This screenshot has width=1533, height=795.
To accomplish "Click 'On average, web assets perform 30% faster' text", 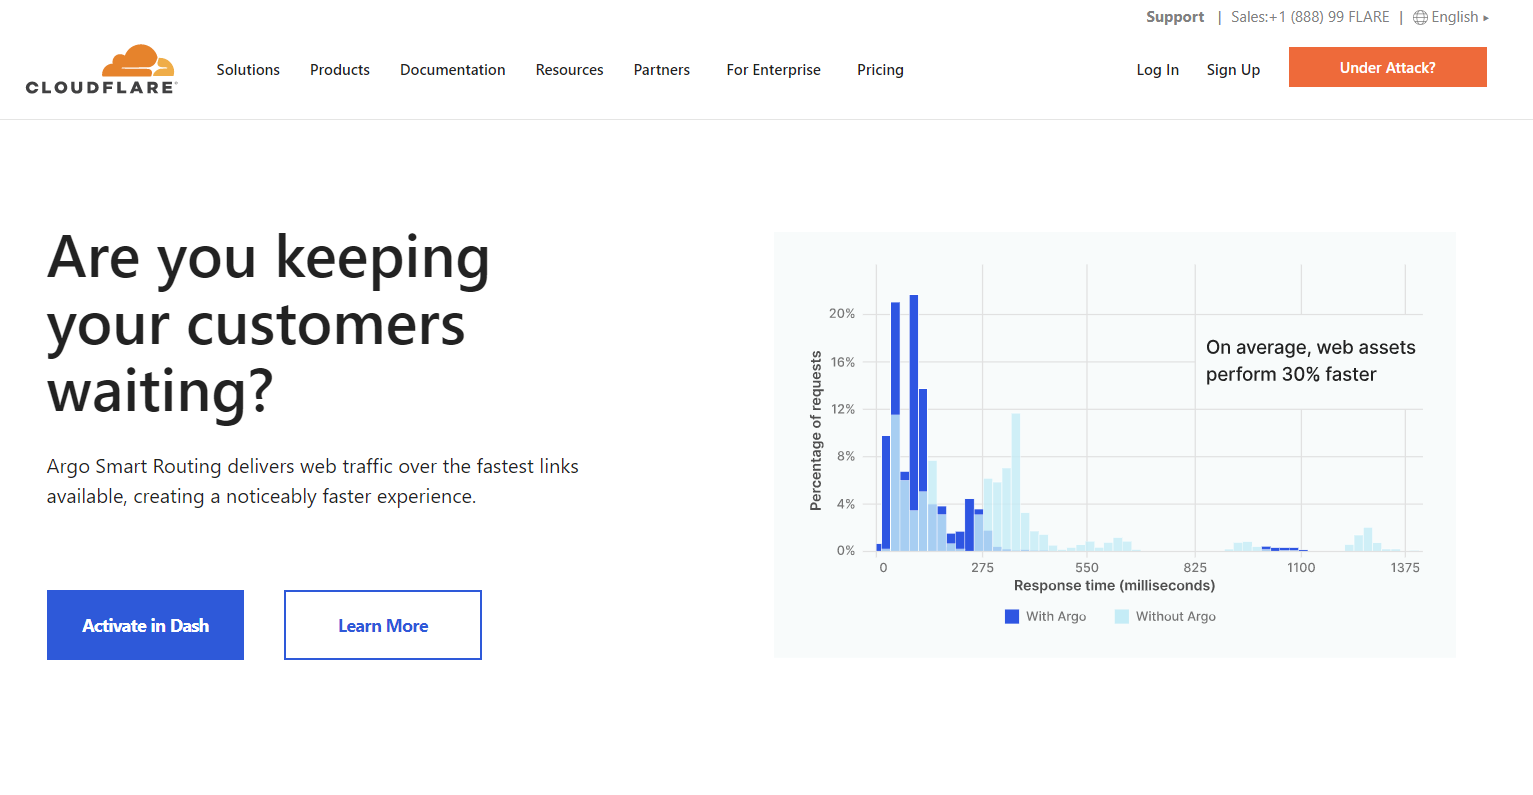I will tap(1311, 361).
